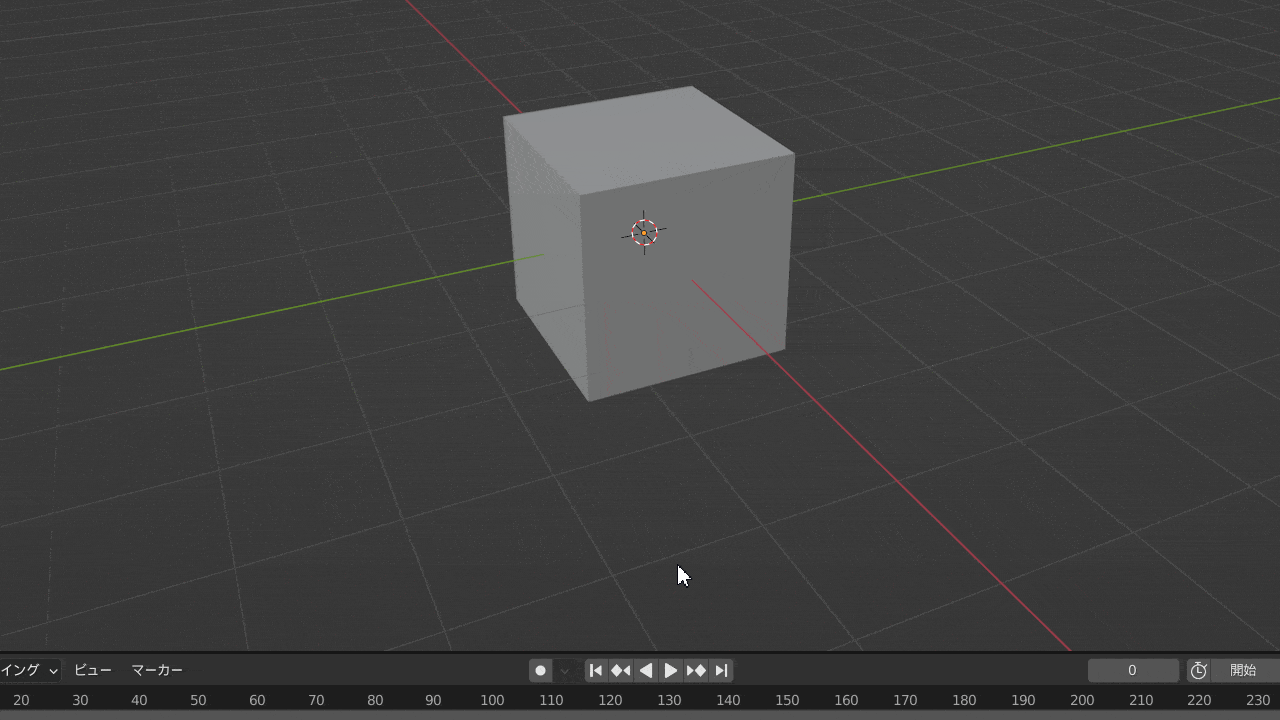
Task: Open the マーカー menu
Action: [156, 670]
